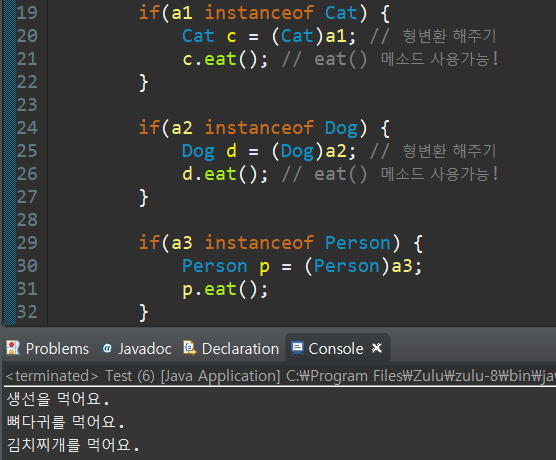Click console output '생선을 먹어요.'
The image size is (556, 460).
click(x=58, y=399)
